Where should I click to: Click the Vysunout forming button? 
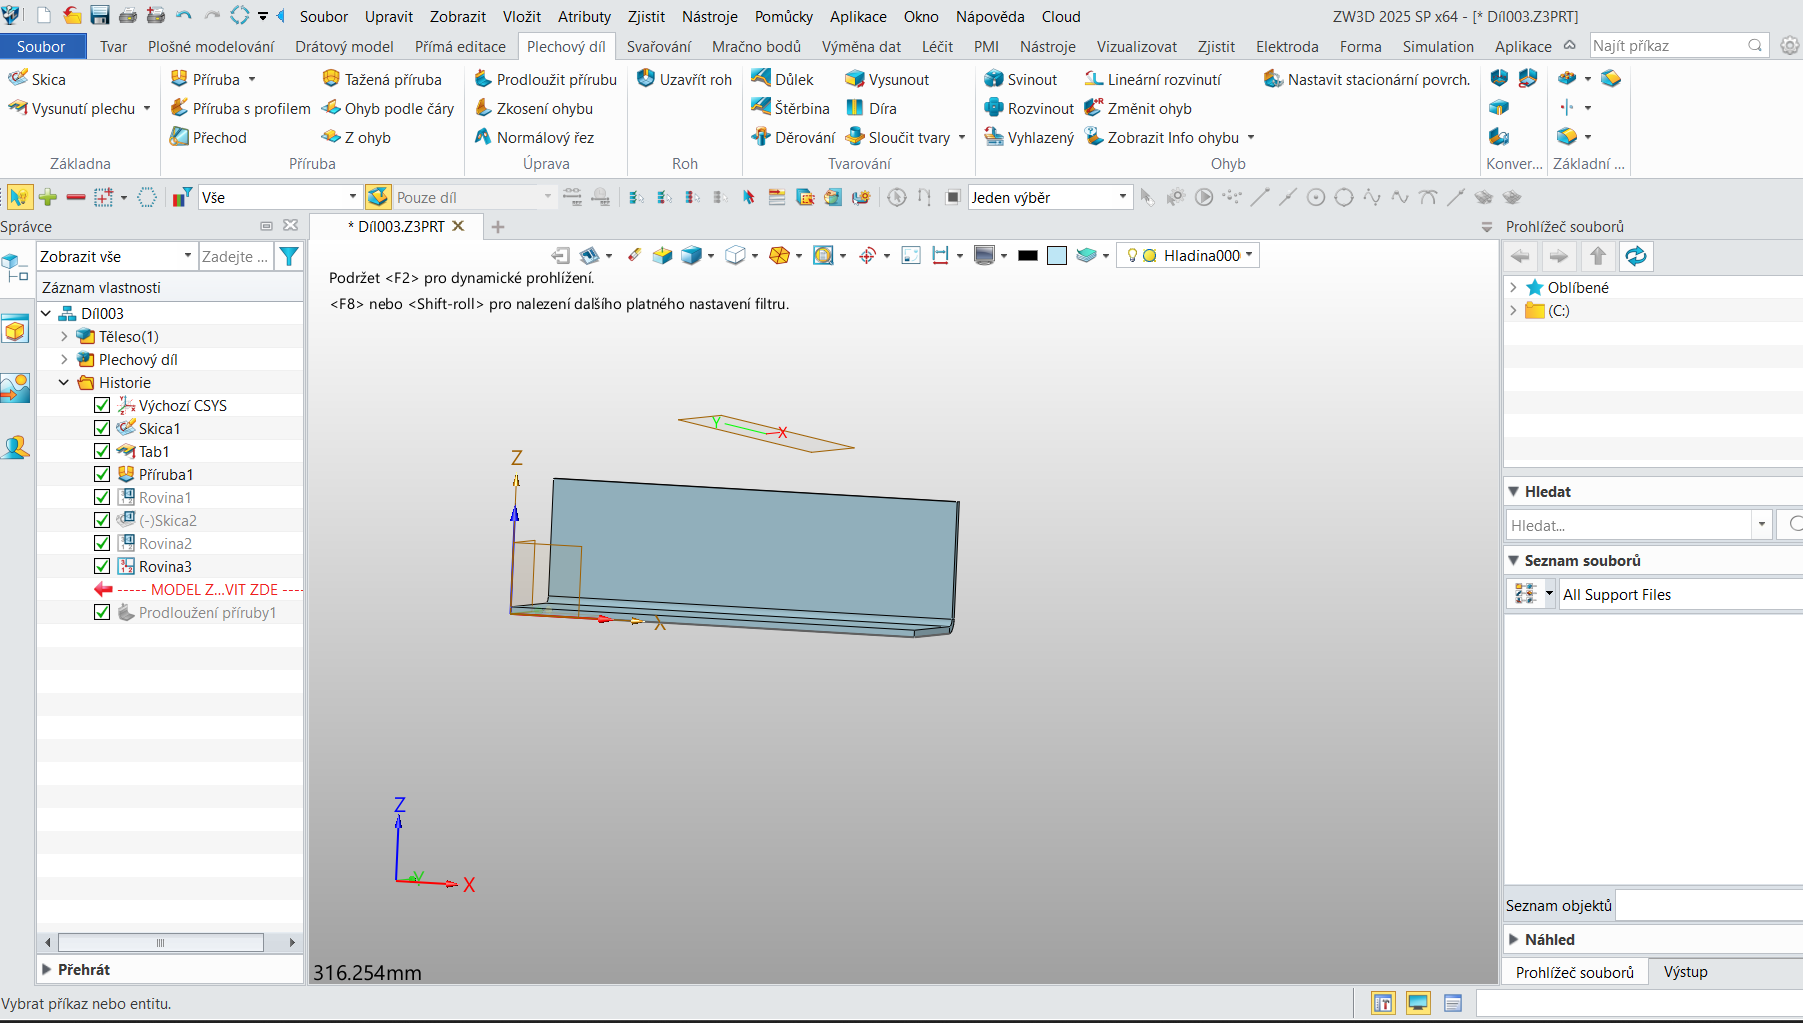tap(887, 79)
